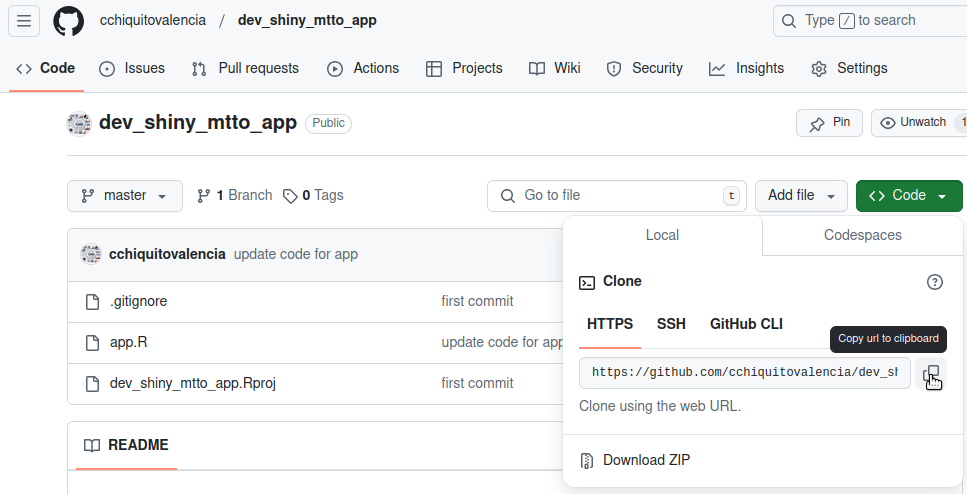This screenshot has height=494, width=967.
Task: Select the README tab
Action: (126, 445)
